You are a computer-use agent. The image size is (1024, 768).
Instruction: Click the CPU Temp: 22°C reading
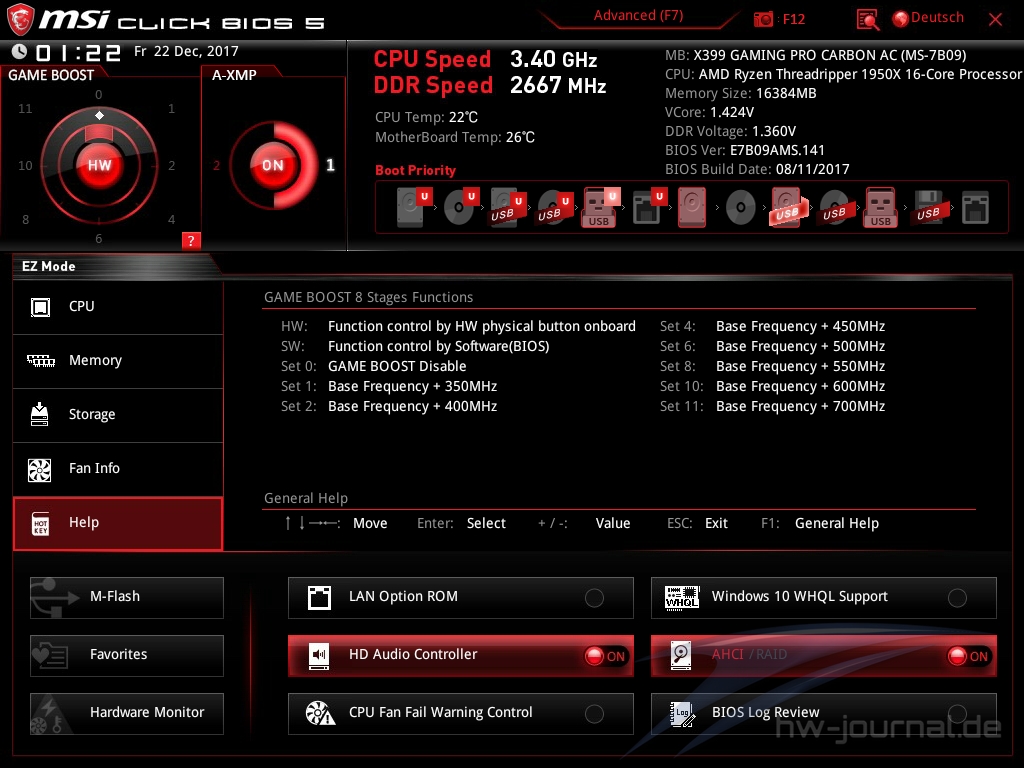click(x=426, y=118)
